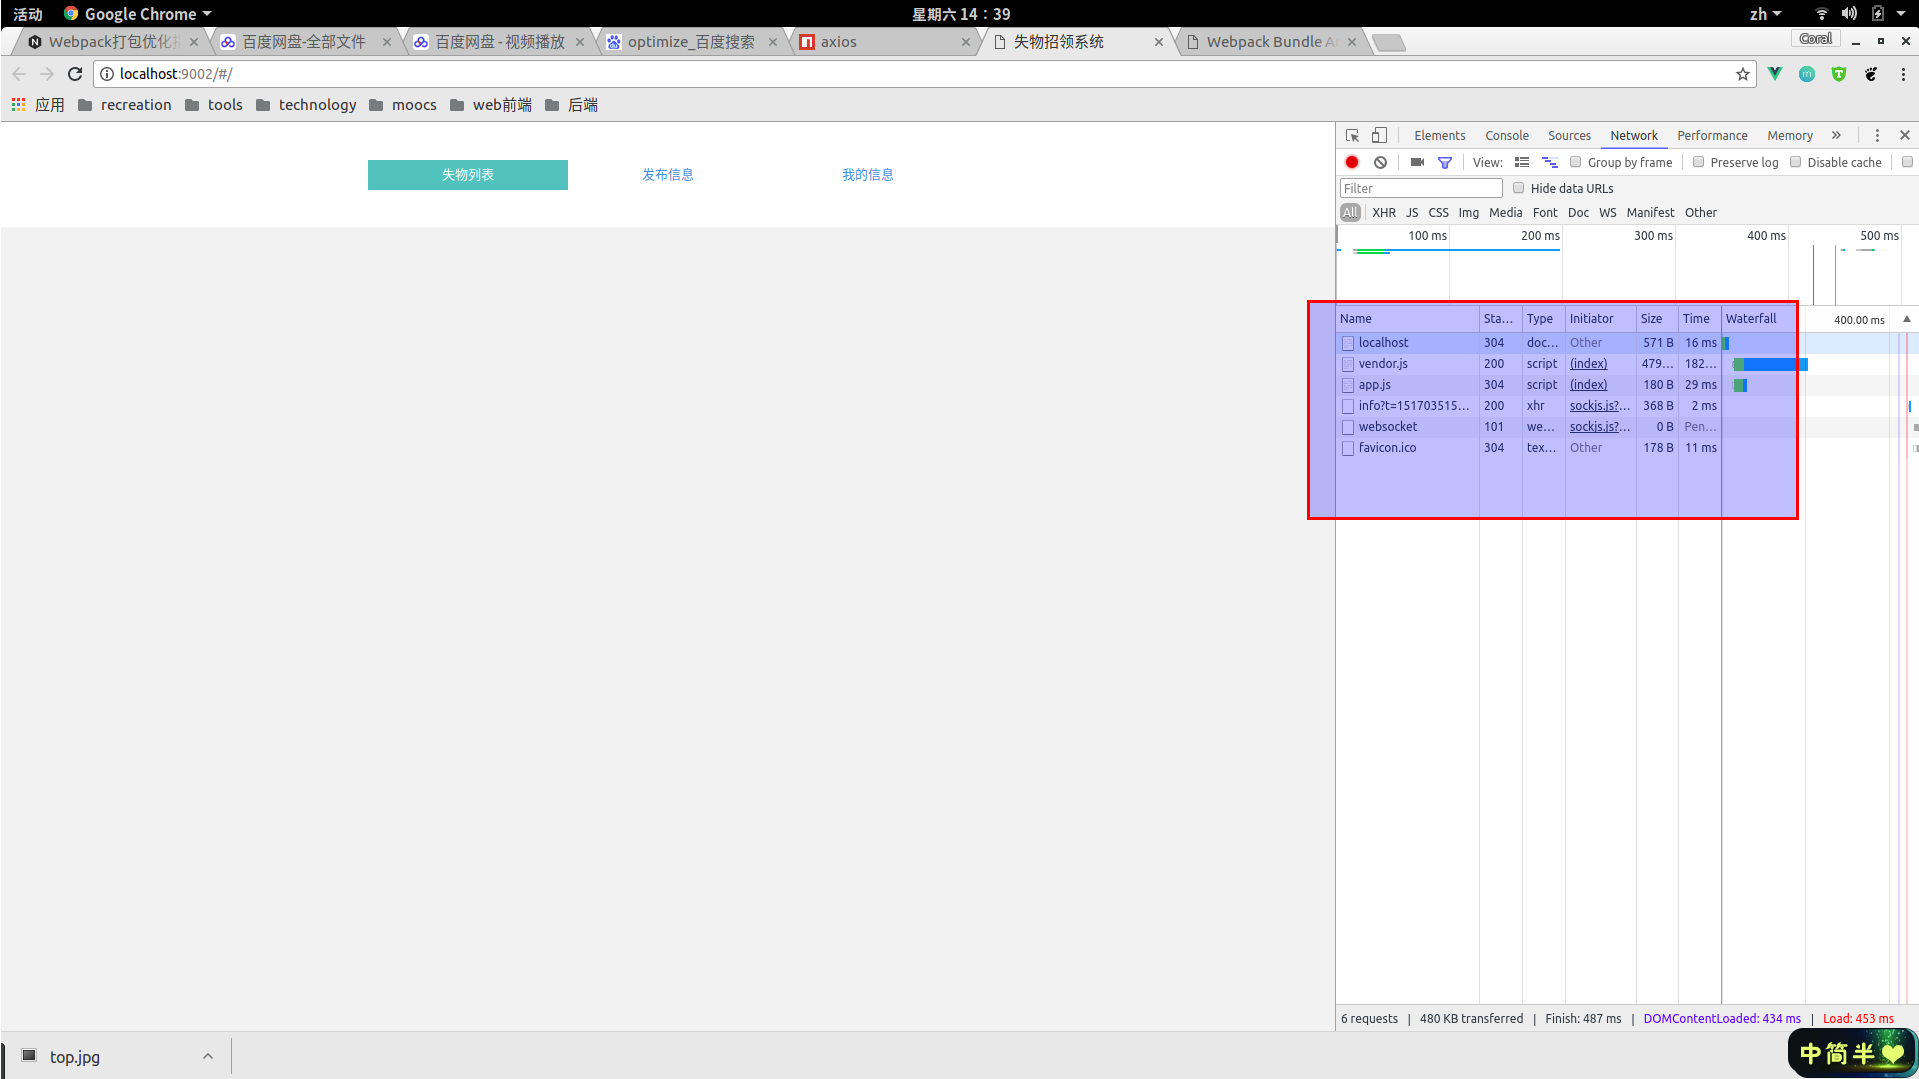Open the 发布信息 link
The width and height of the screenshot is (1919, 1079).
667,174
